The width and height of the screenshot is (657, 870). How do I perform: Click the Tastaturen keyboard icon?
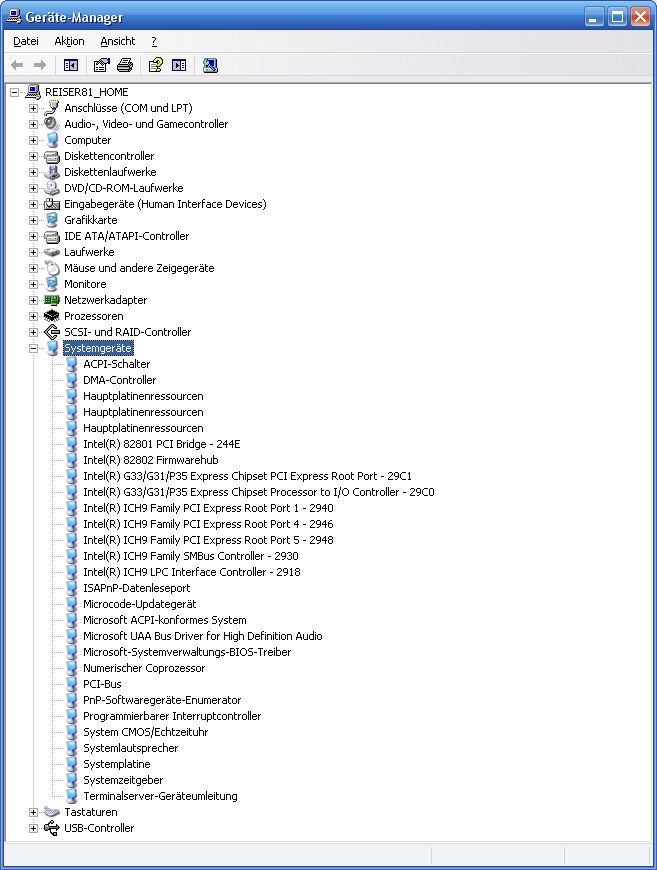(x=52, y=812)
